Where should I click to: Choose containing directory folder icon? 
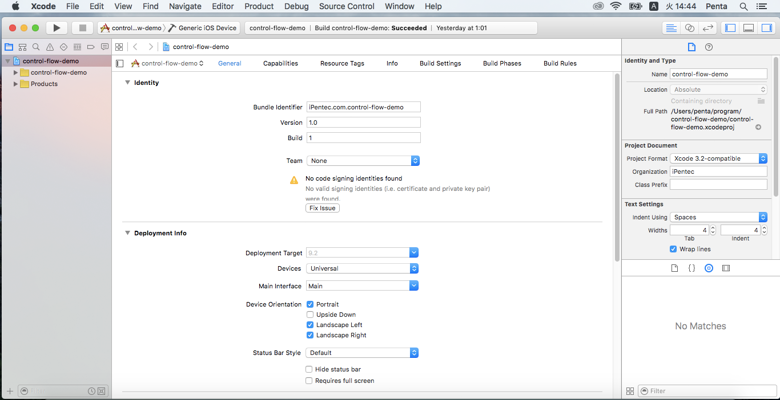pos(761,100)
